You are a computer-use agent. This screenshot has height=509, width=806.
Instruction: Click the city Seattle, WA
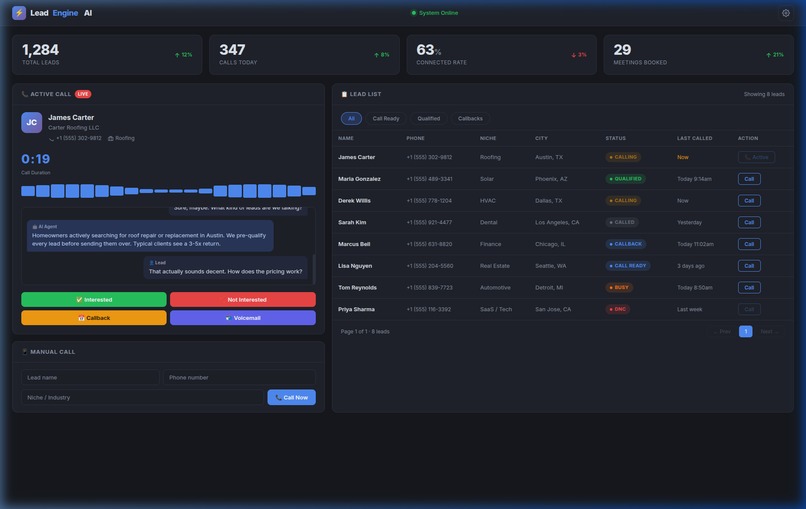click(x=551, y=266)
